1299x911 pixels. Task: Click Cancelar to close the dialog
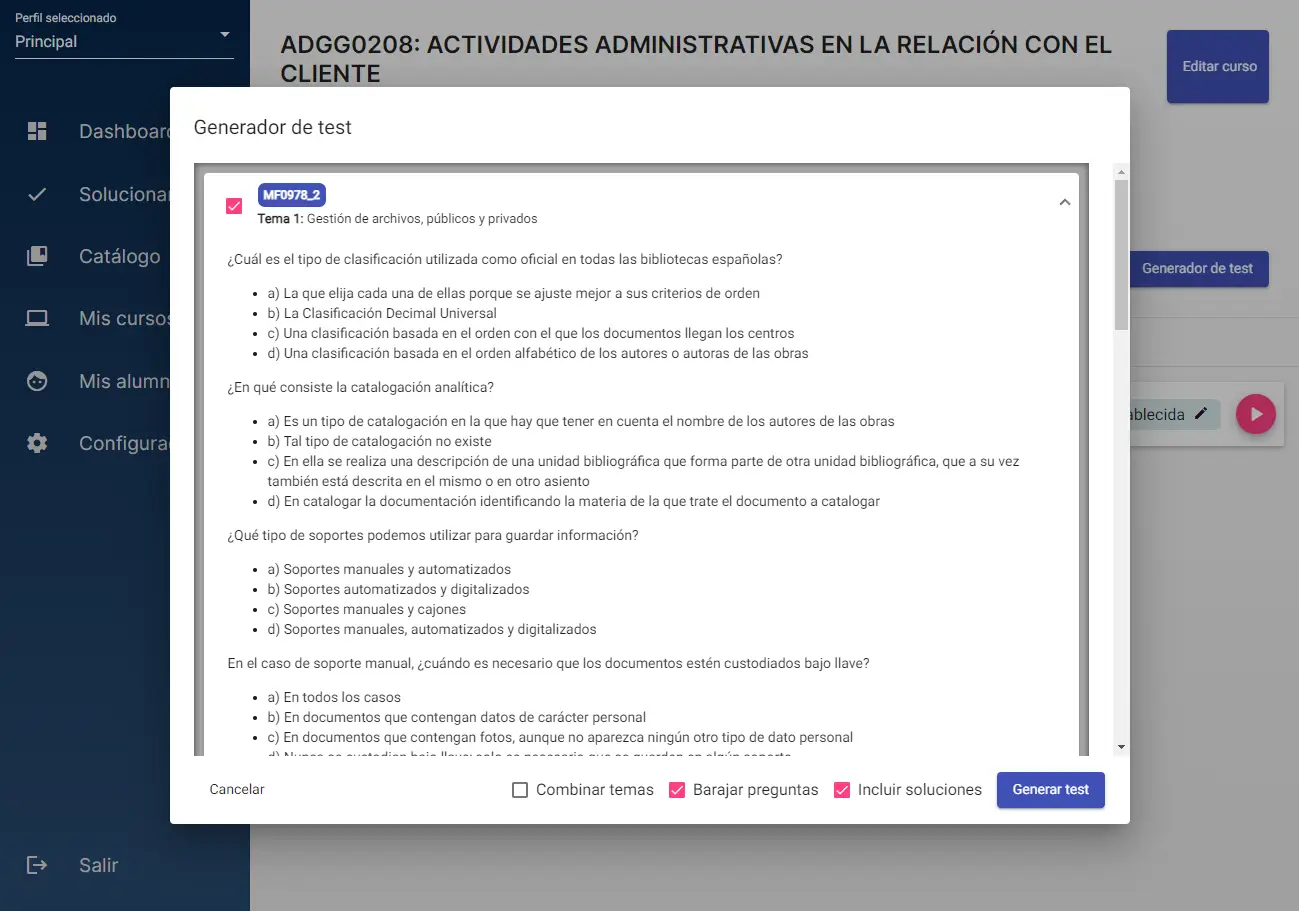click(x=237, y=790)
